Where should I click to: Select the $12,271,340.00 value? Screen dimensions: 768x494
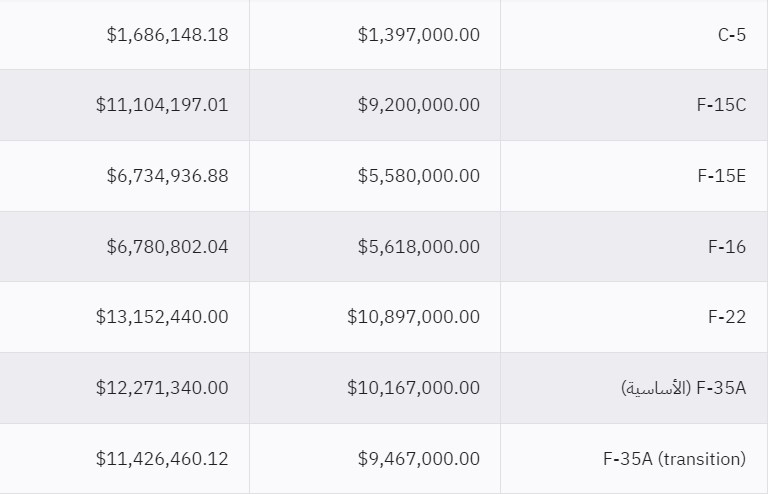click(x=162, y=387)
